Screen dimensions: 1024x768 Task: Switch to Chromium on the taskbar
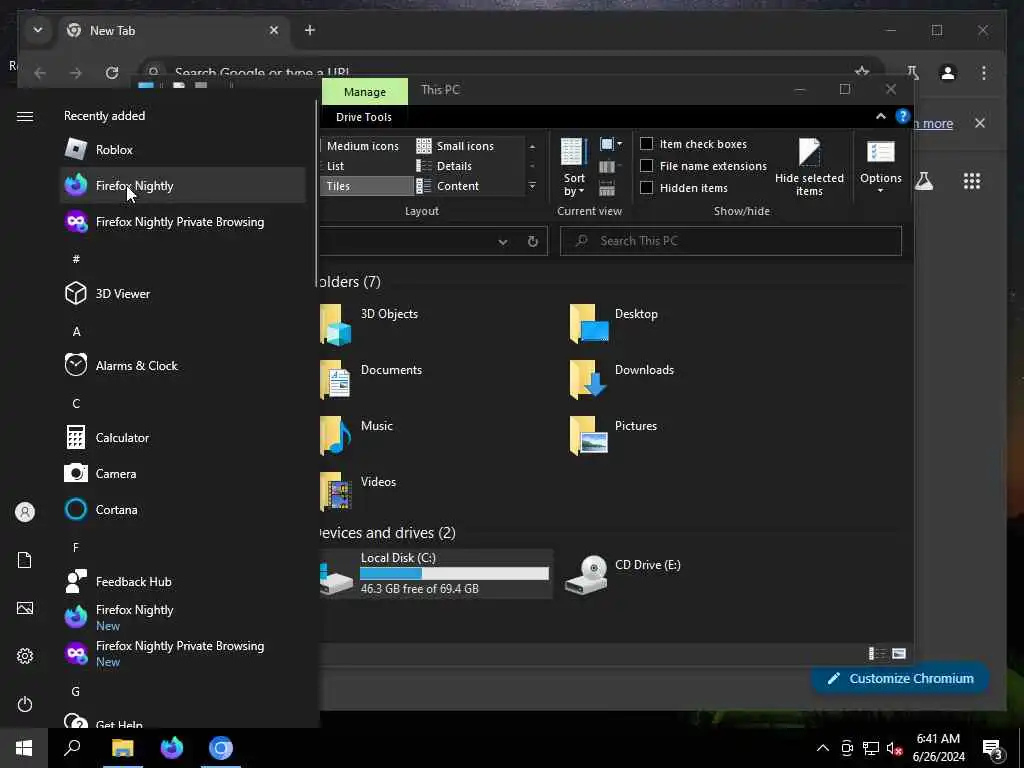click(221, 748)
